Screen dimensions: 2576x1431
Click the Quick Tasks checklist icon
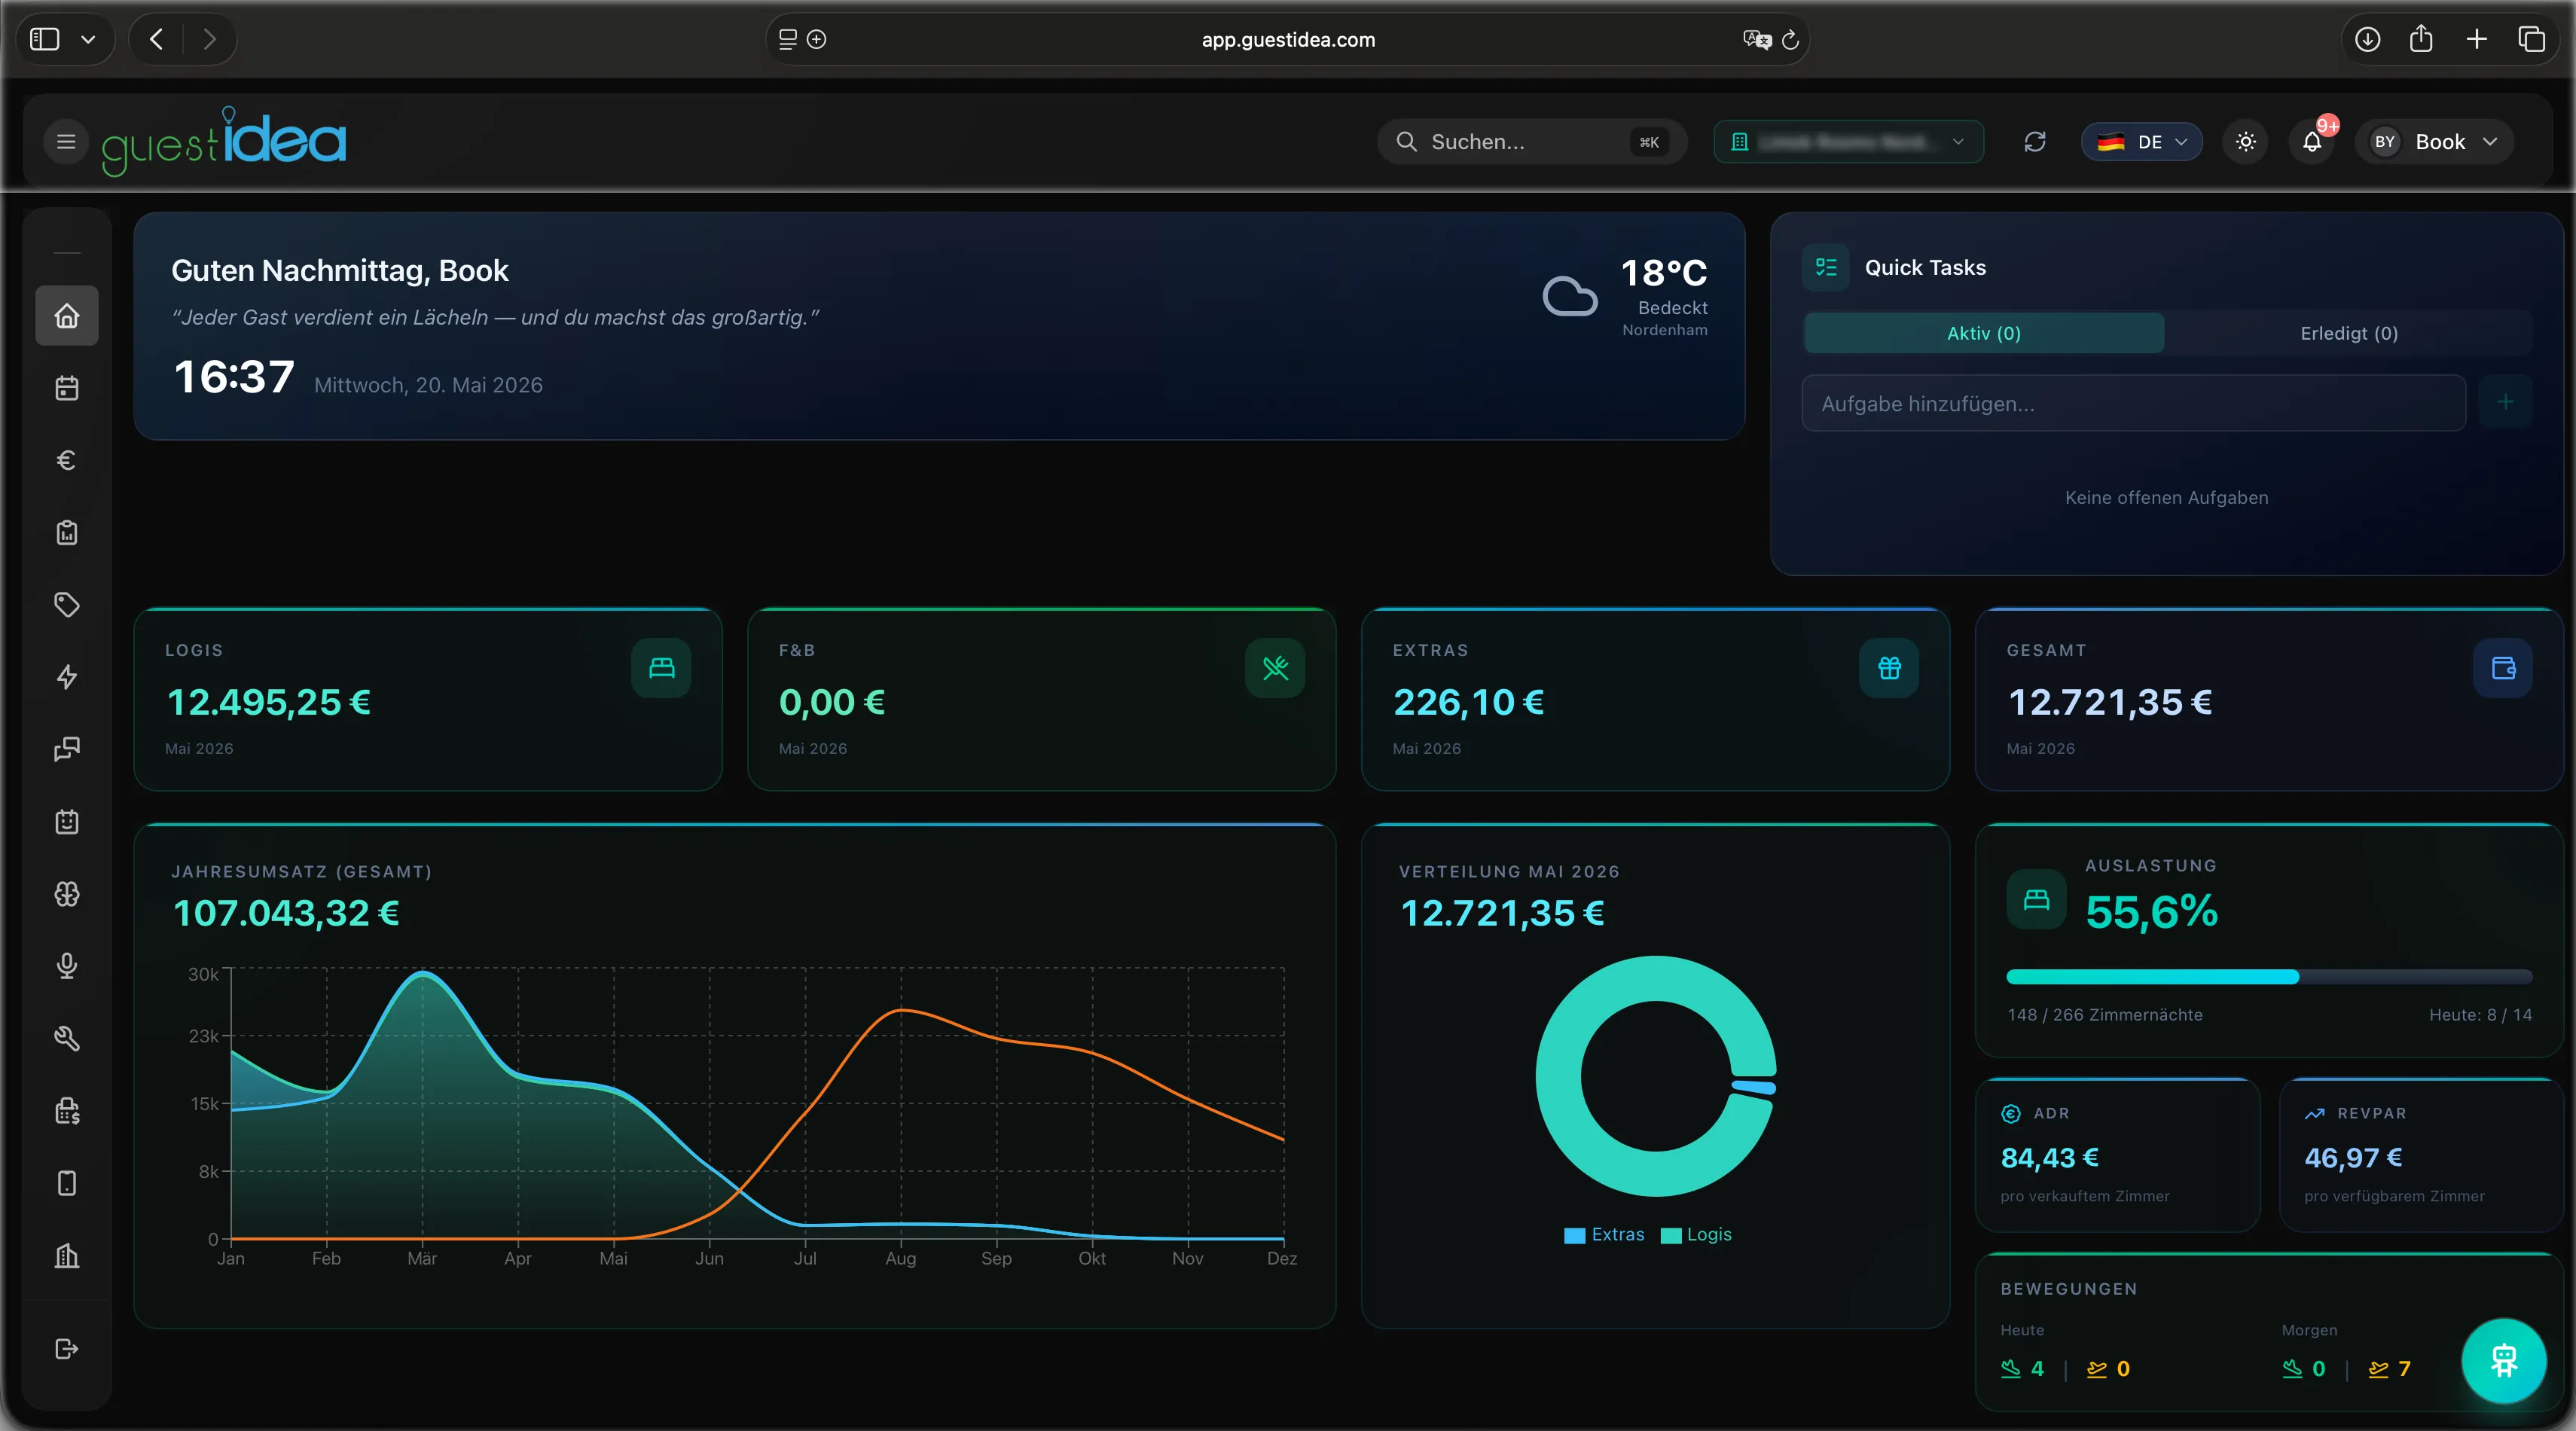[1826, 267]
